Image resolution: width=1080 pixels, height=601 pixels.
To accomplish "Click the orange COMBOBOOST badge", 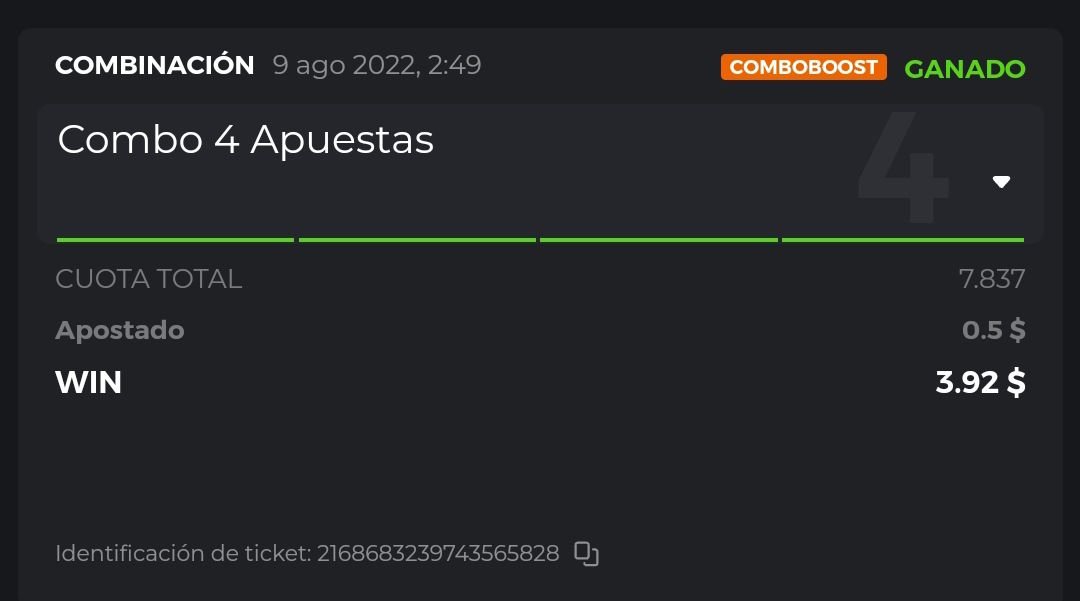I will (803, 67).
